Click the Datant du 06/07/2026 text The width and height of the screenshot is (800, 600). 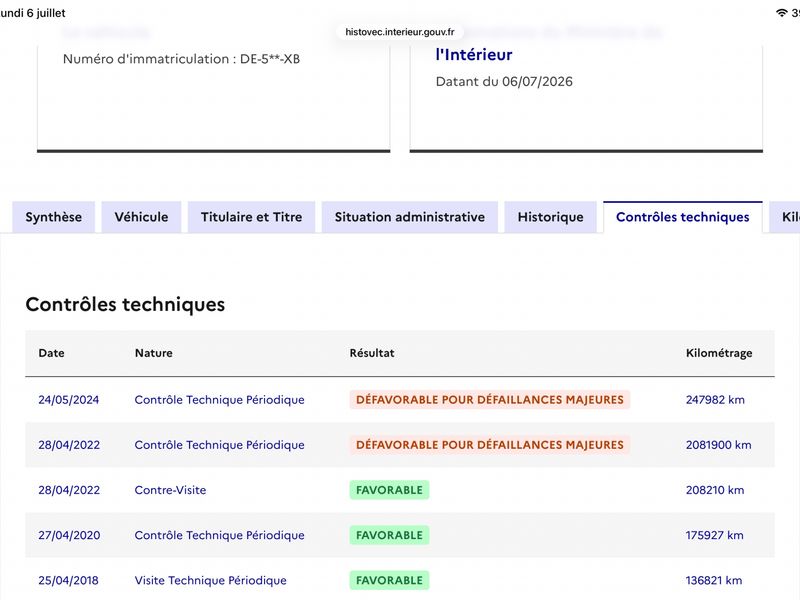[504, 82]
